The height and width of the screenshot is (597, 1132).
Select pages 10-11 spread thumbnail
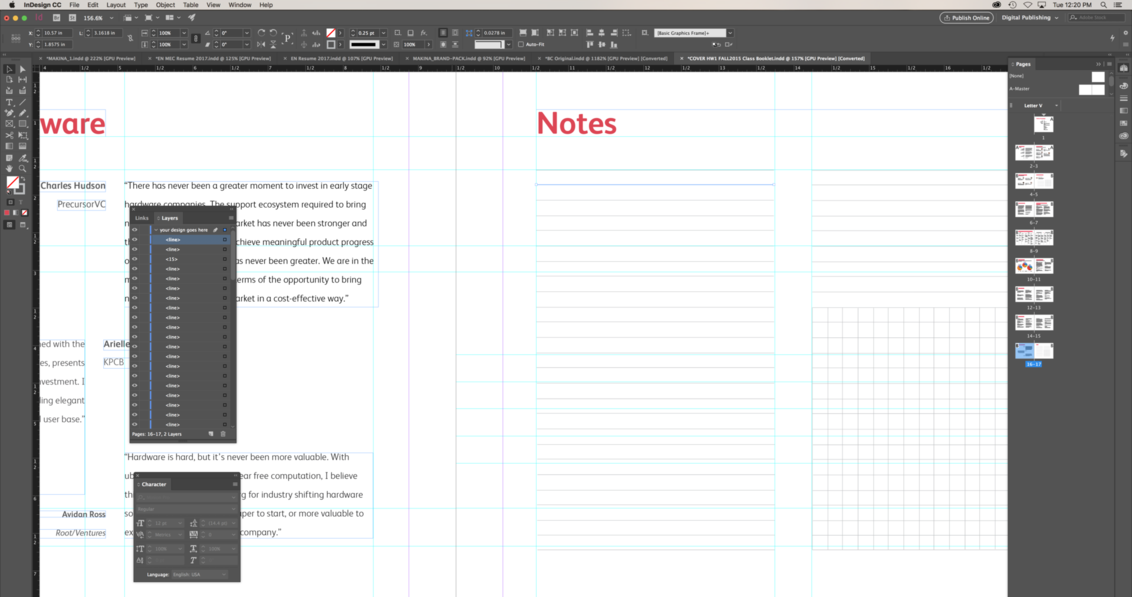pos(1034,266)
